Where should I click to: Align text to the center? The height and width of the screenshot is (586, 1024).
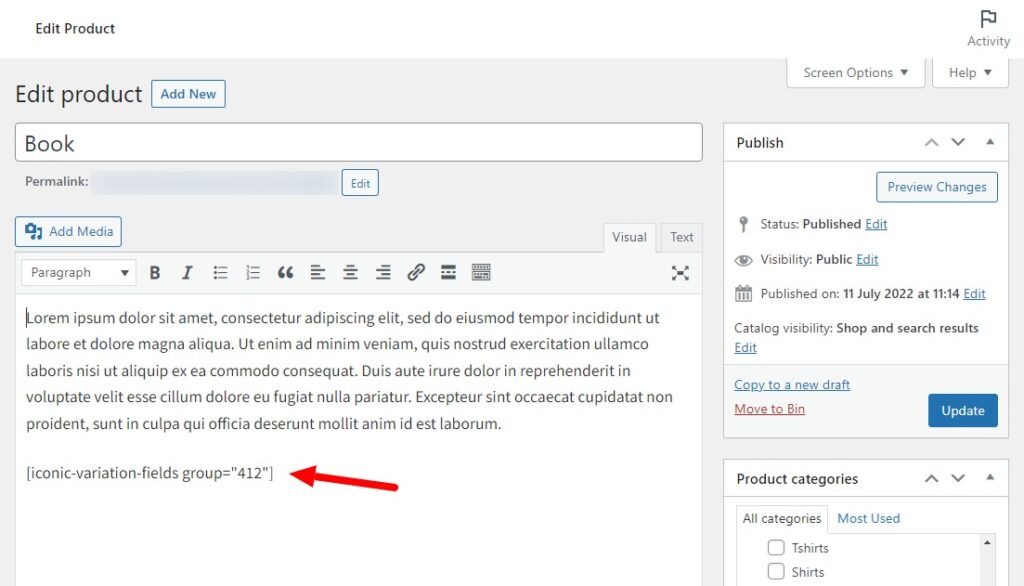tap(350, 272)
